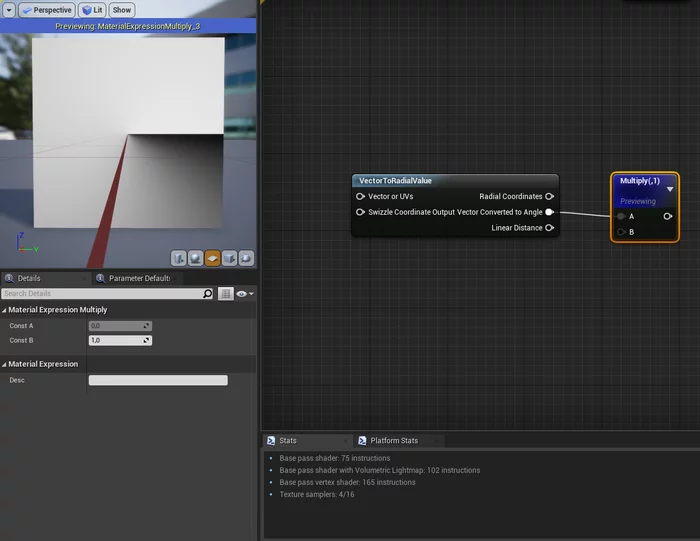Collapse the Multiply node preview arrow
700x541 pixels.
point(670,190)
